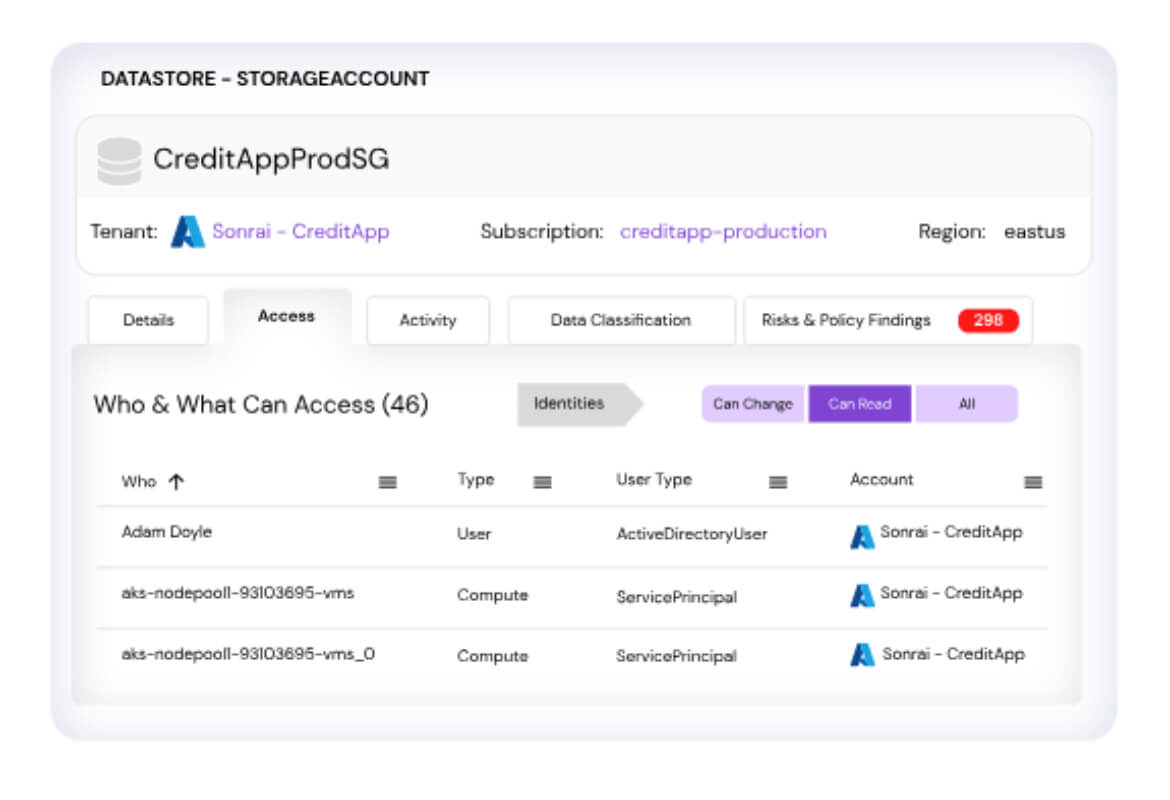Click Sonrai - CreditApp account for Adam Doyle

point(951,532)
